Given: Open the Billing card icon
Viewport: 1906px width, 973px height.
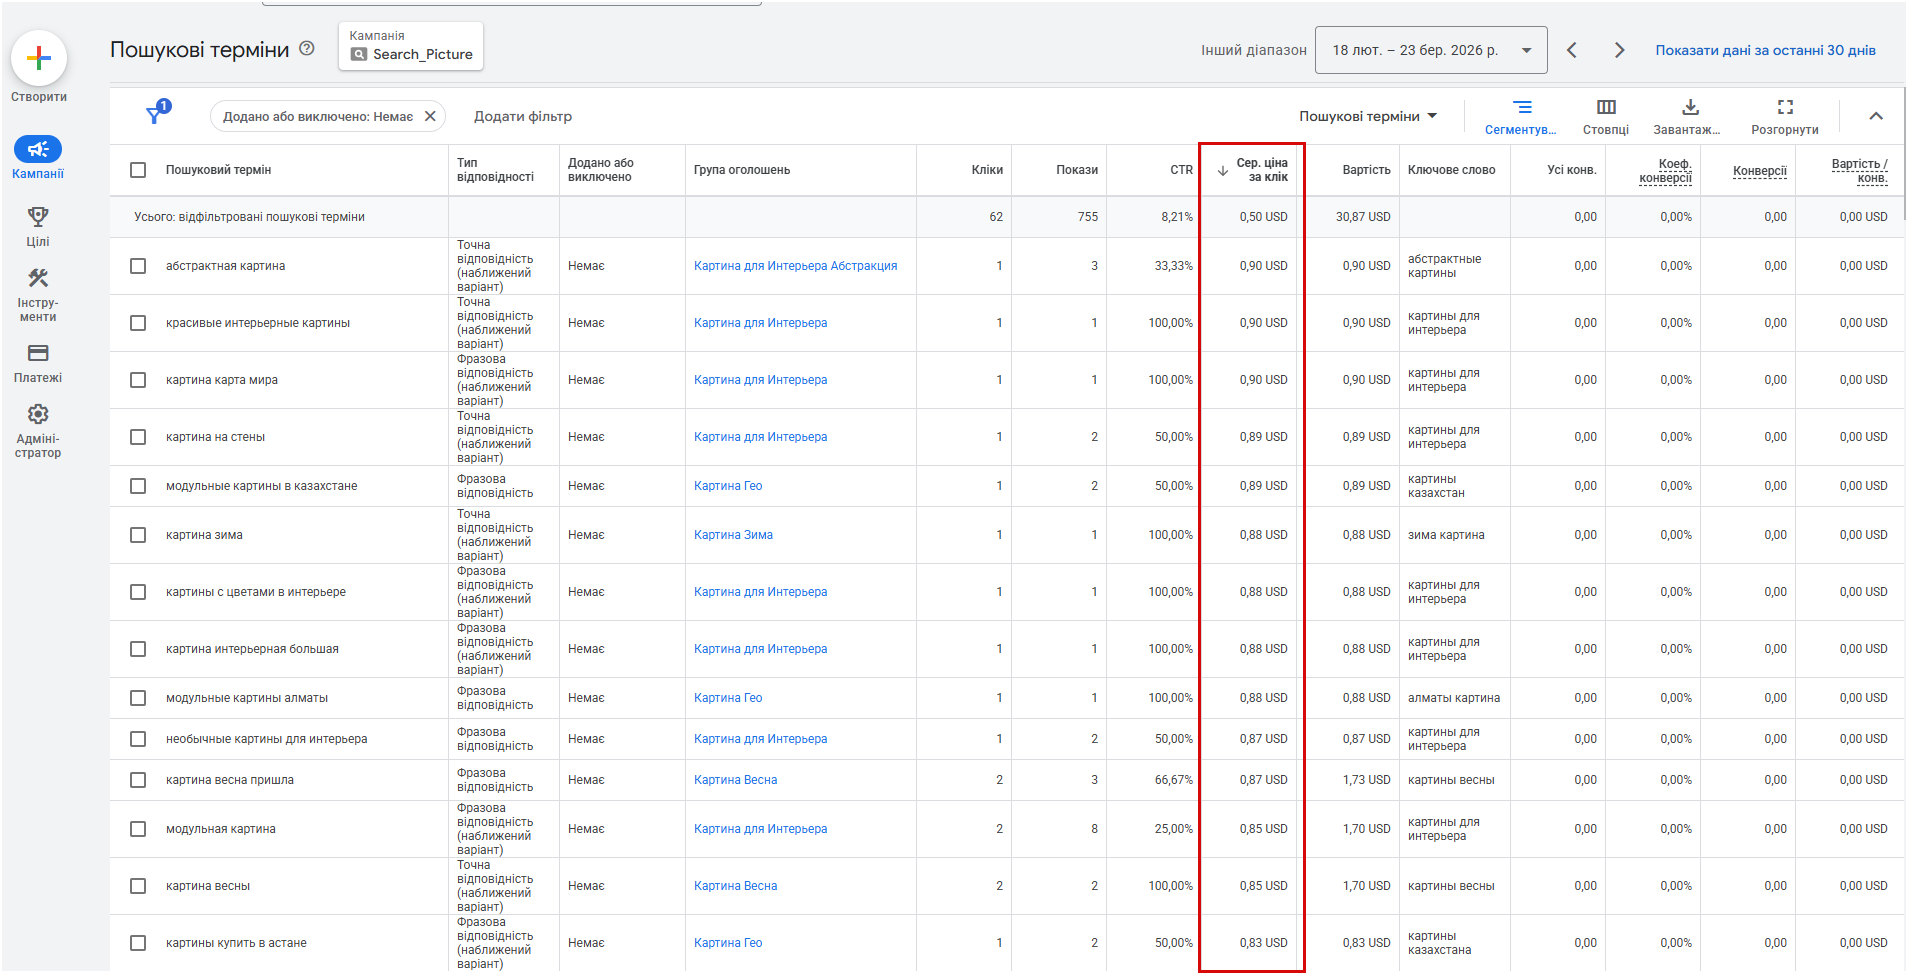Looking at the screenshot, I should click(38, 353).
